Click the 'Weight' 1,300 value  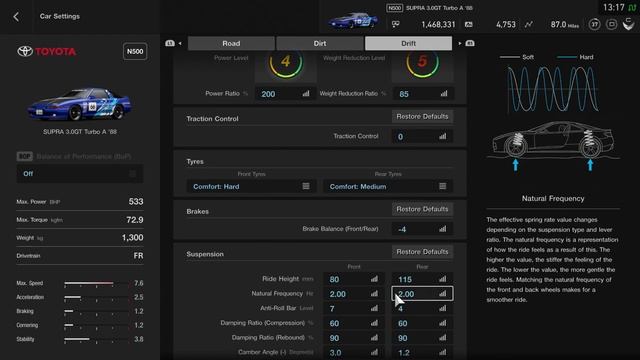pyautogui.click(x=132, y=238)
